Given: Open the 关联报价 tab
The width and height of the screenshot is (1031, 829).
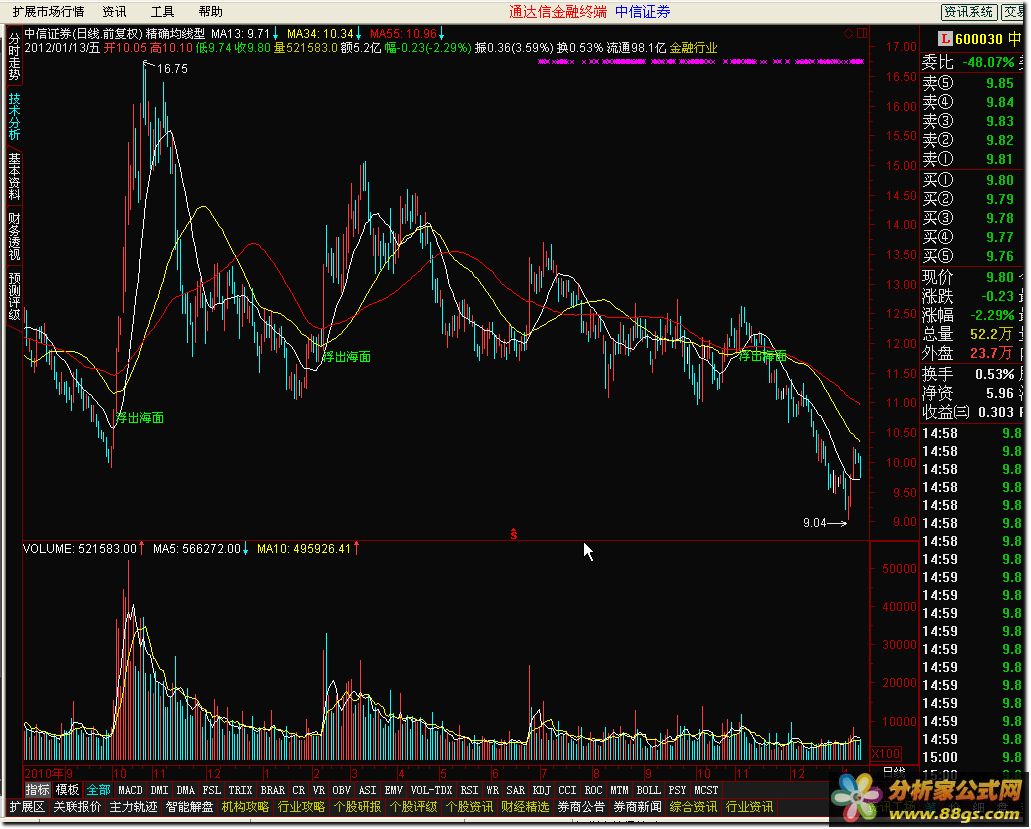Looking at the screenshot, I should pyautogui.click(x=77, y=807).
